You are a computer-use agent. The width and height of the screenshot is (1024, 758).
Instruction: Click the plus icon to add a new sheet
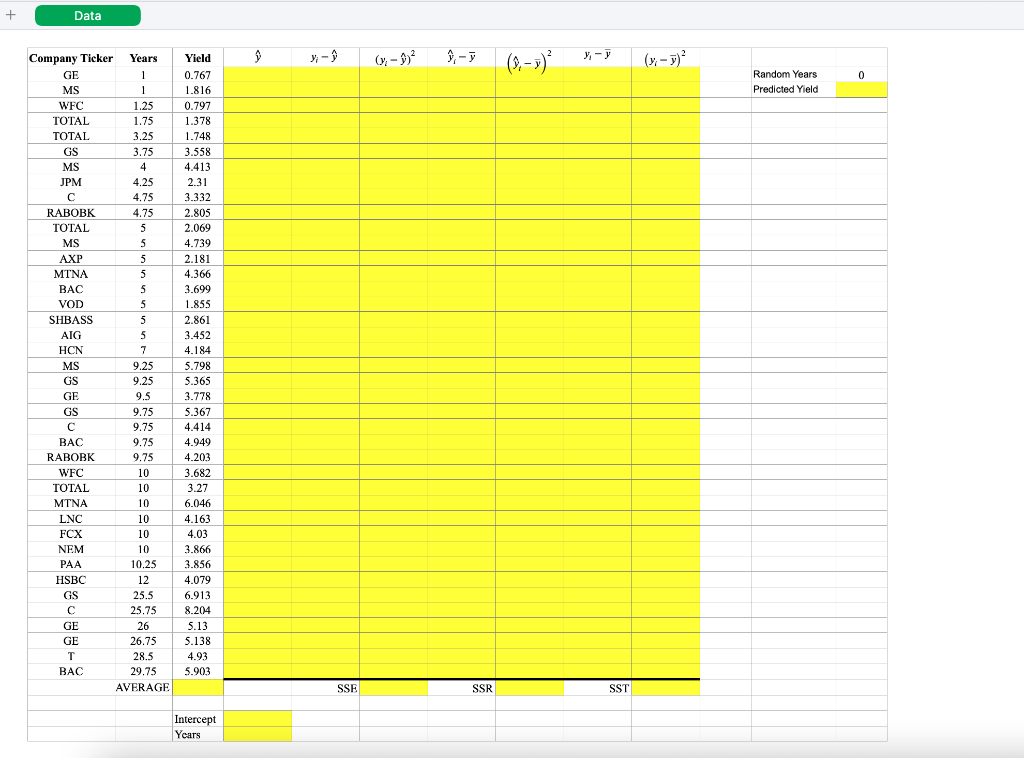(x=8, y=15)
